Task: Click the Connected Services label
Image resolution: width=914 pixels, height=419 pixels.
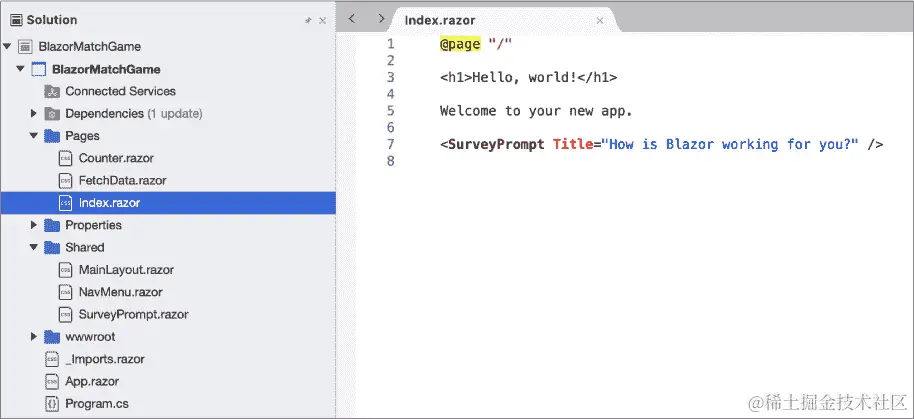Action: [121, 91]
